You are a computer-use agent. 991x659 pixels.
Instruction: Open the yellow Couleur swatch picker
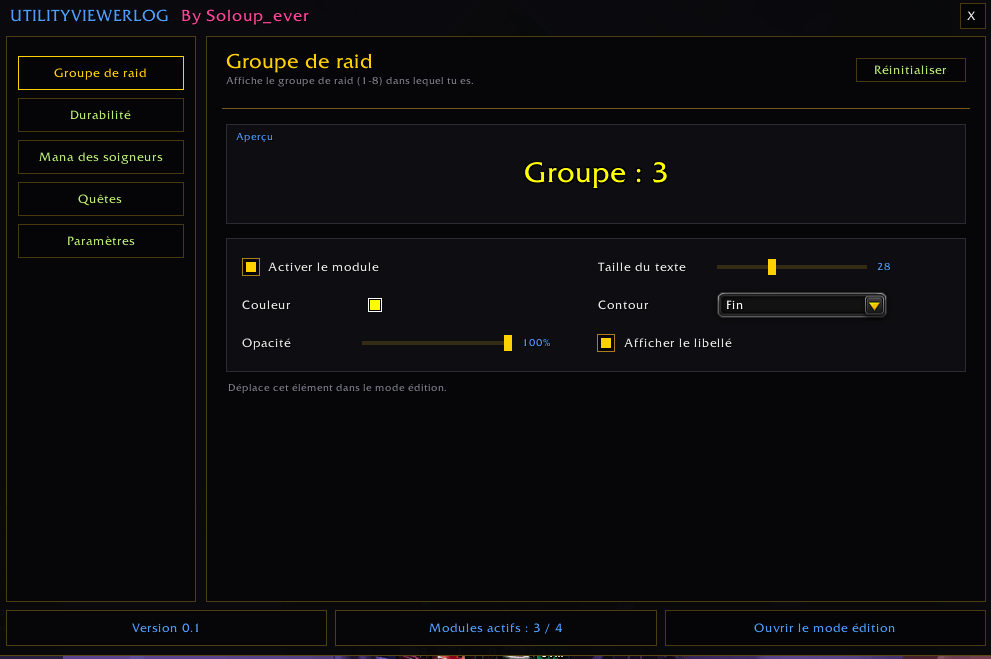[x=375, y=305]
